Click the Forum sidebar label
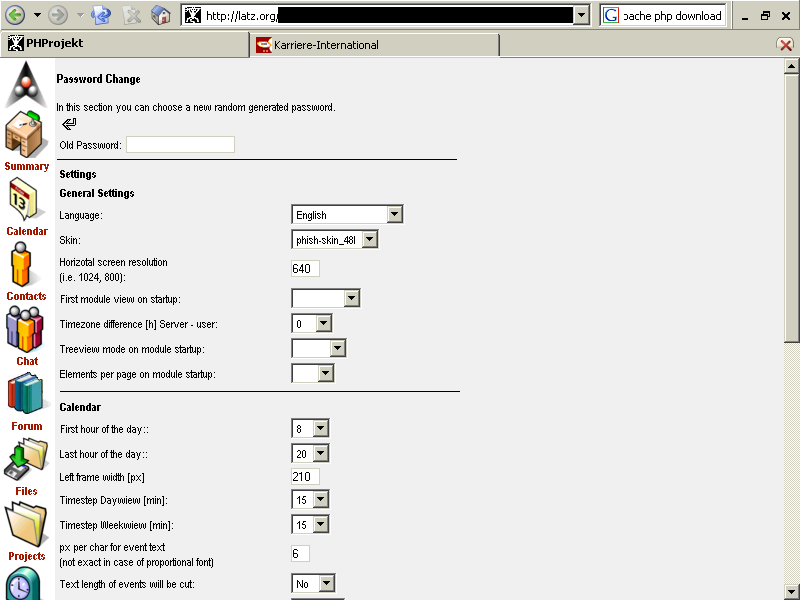The image size is (800, 600). (x=27, y=426)
